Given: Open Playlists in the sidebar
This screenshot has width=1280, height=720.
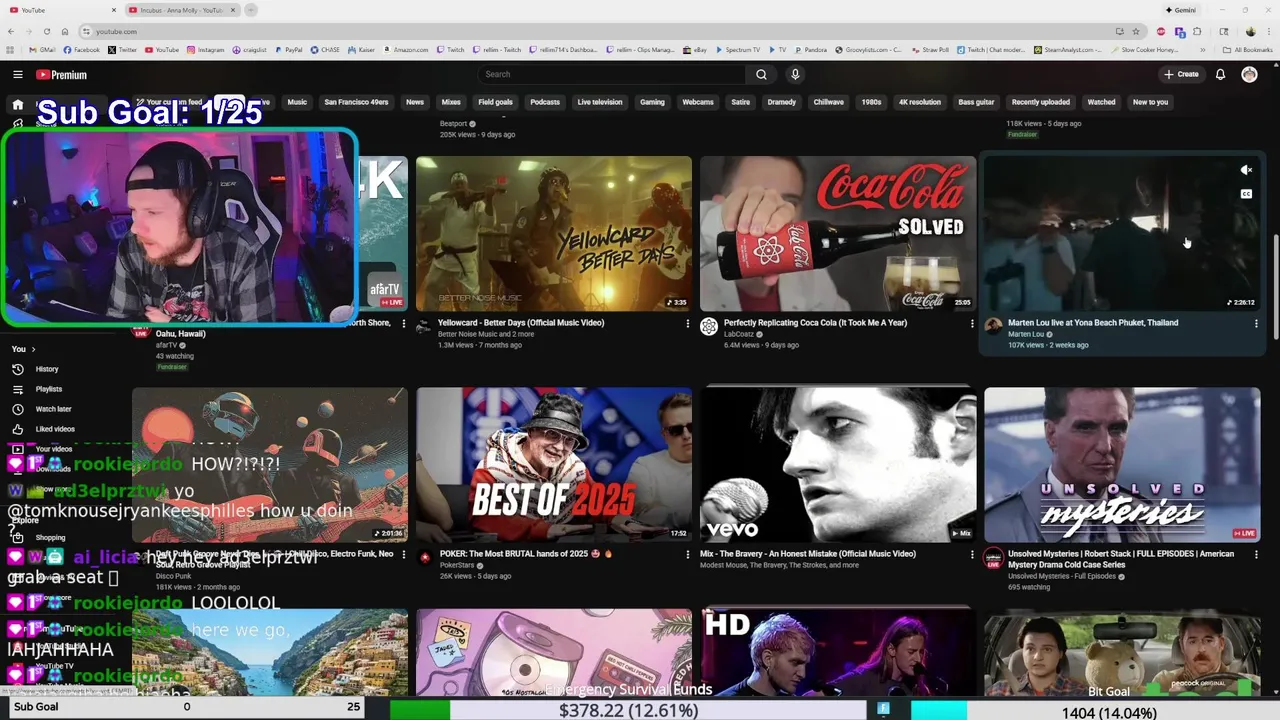Looking at the screenshot, I should pyautogui.click(x=49, y=389).
